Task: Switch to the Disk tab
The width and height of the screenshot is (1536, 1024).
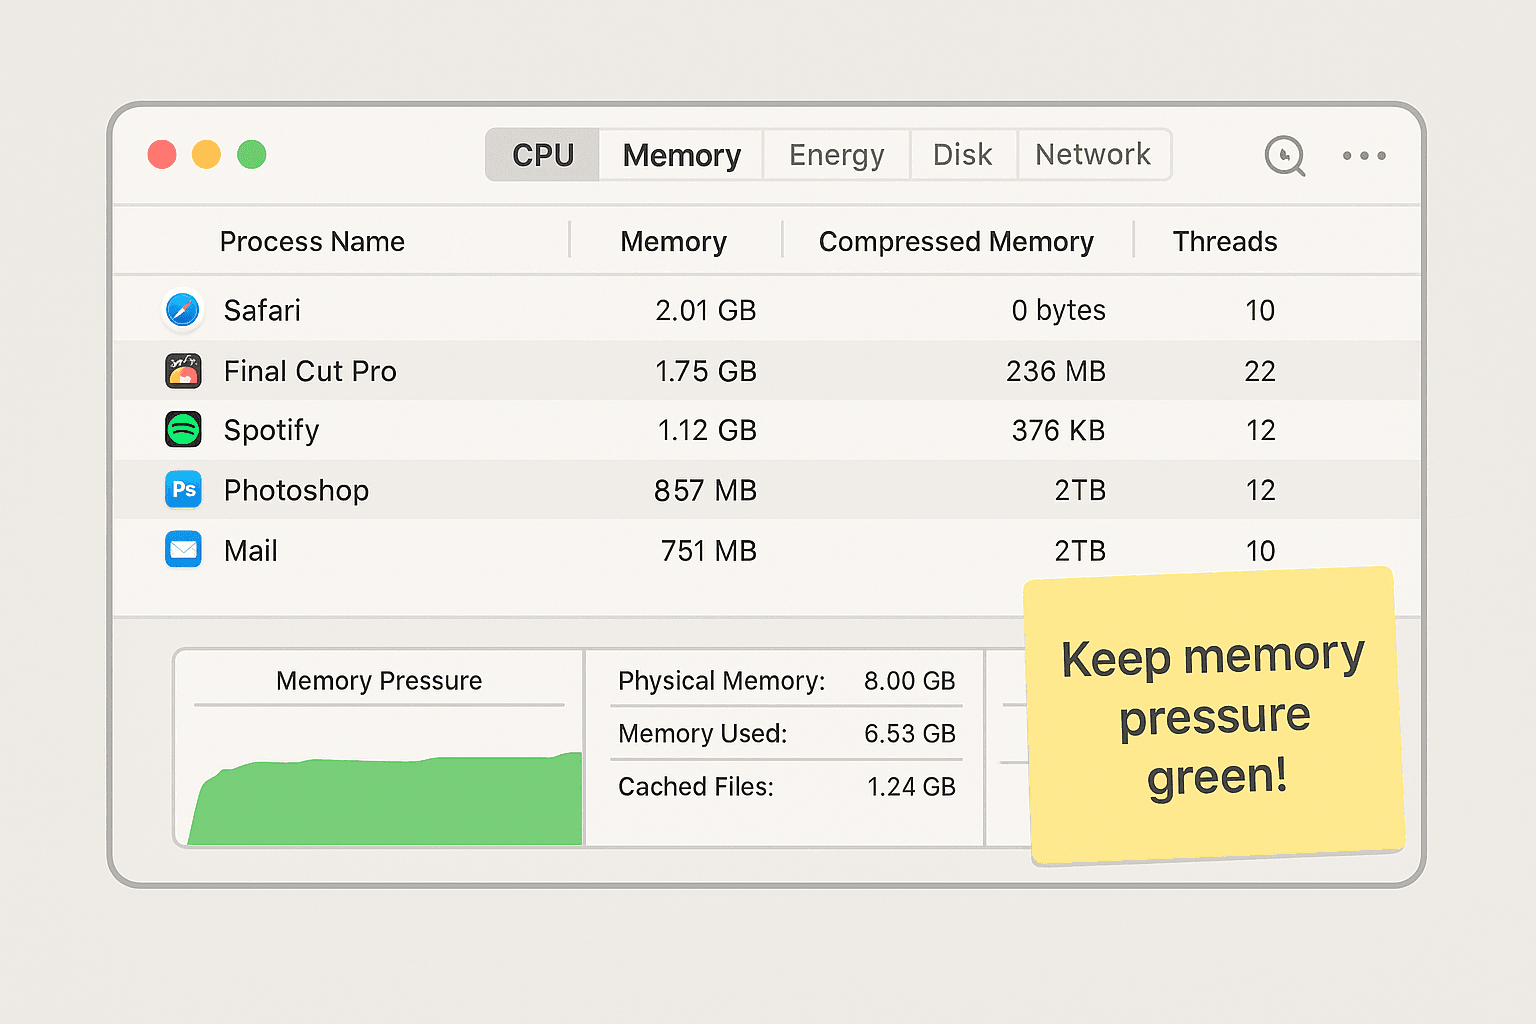Action: pos(963,155)
